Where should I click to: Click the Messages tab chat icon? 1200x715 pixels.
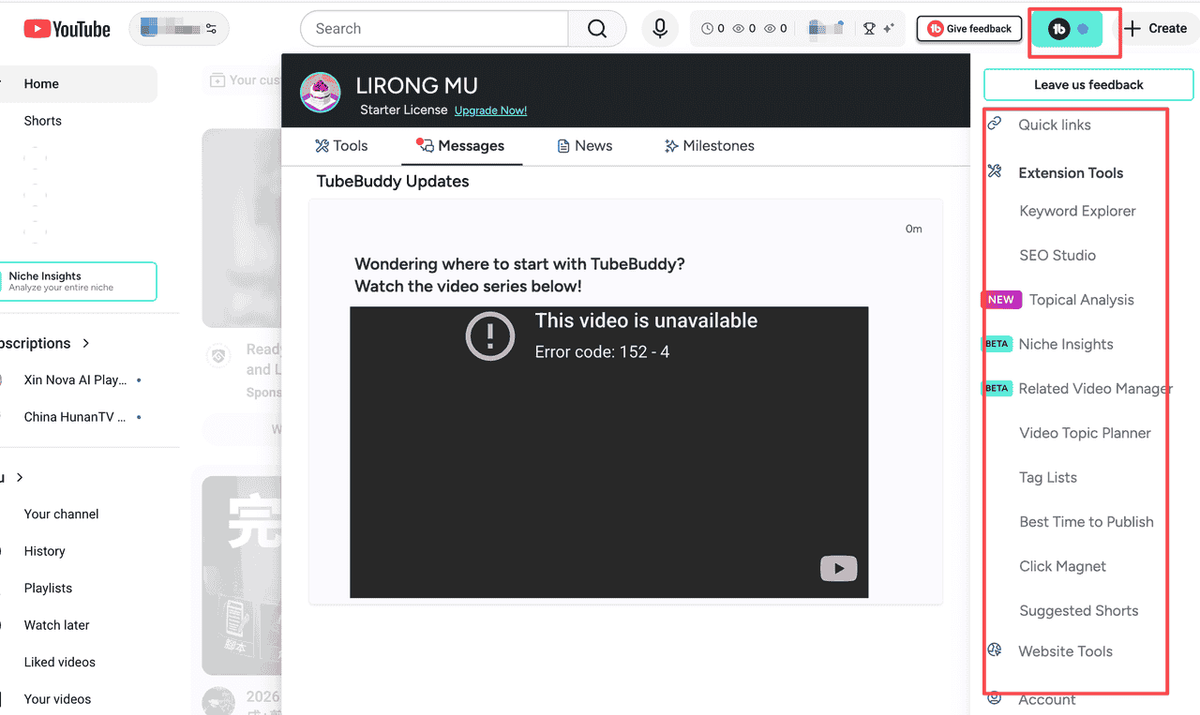point(425,146)
